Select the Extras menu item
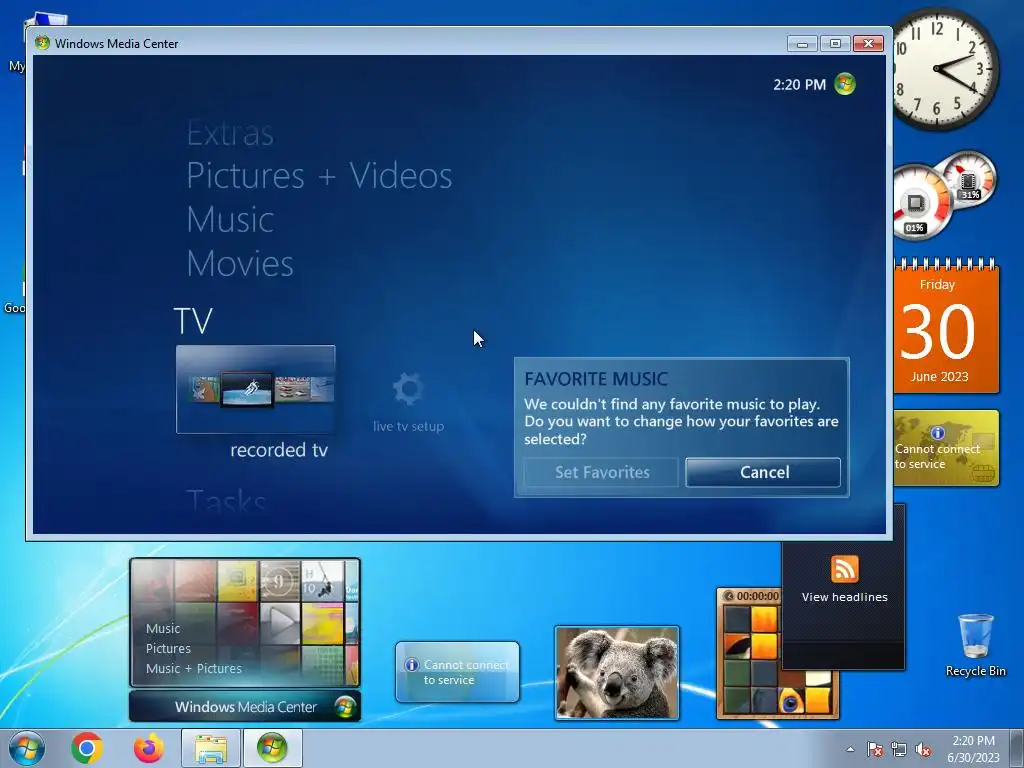 click(230, 133)
